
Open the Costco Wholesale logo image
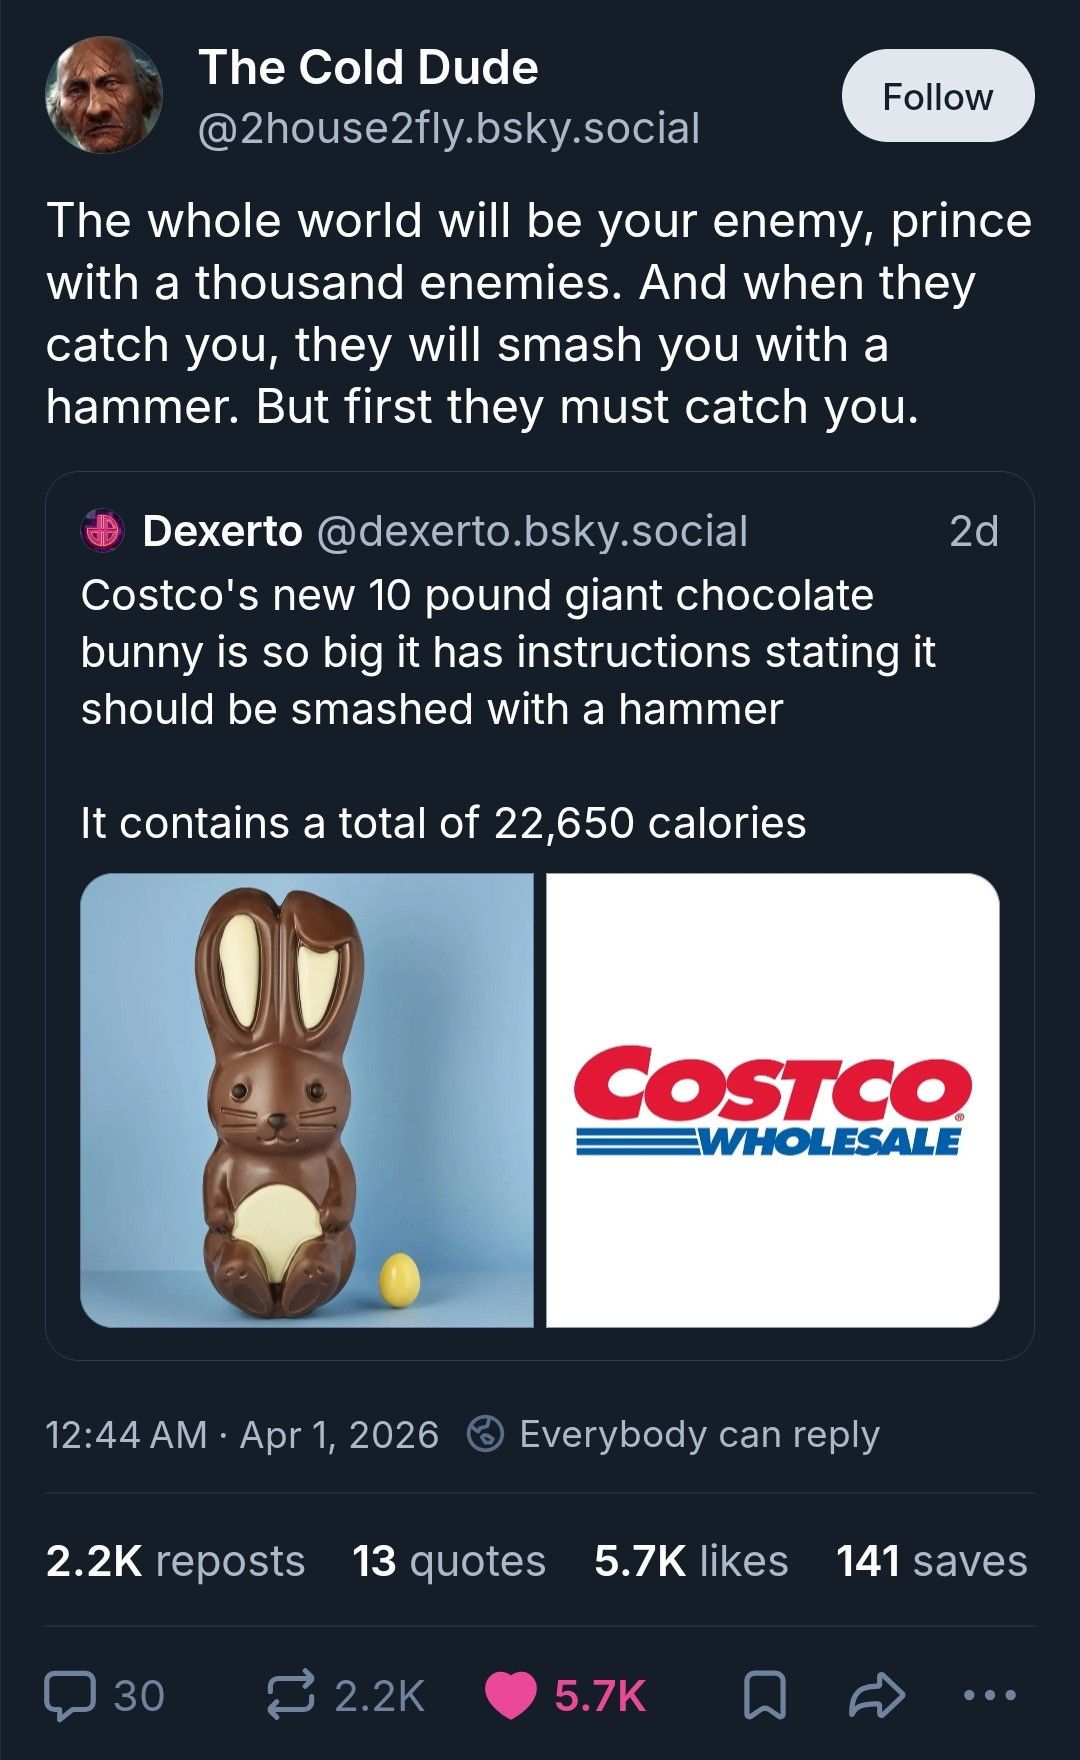[773, 1100]
